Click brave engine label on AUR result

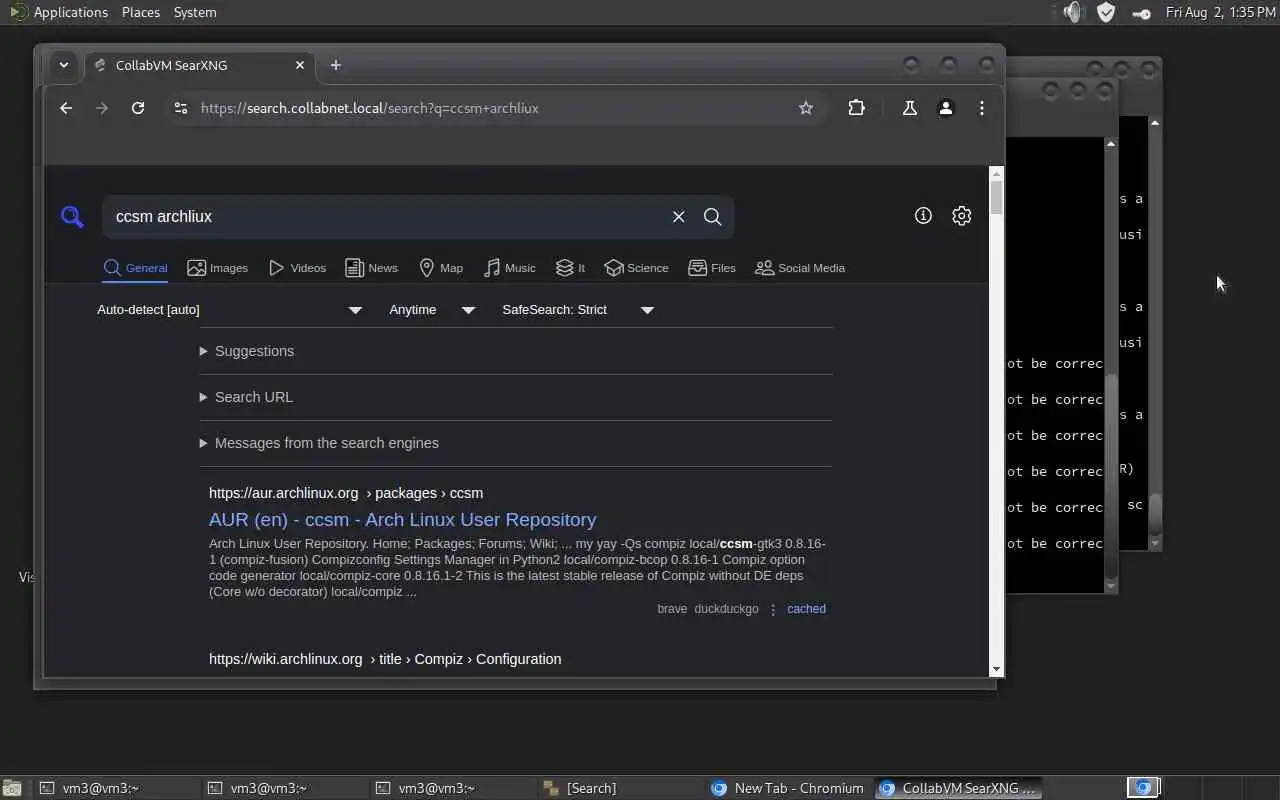[x=673, y=609]
